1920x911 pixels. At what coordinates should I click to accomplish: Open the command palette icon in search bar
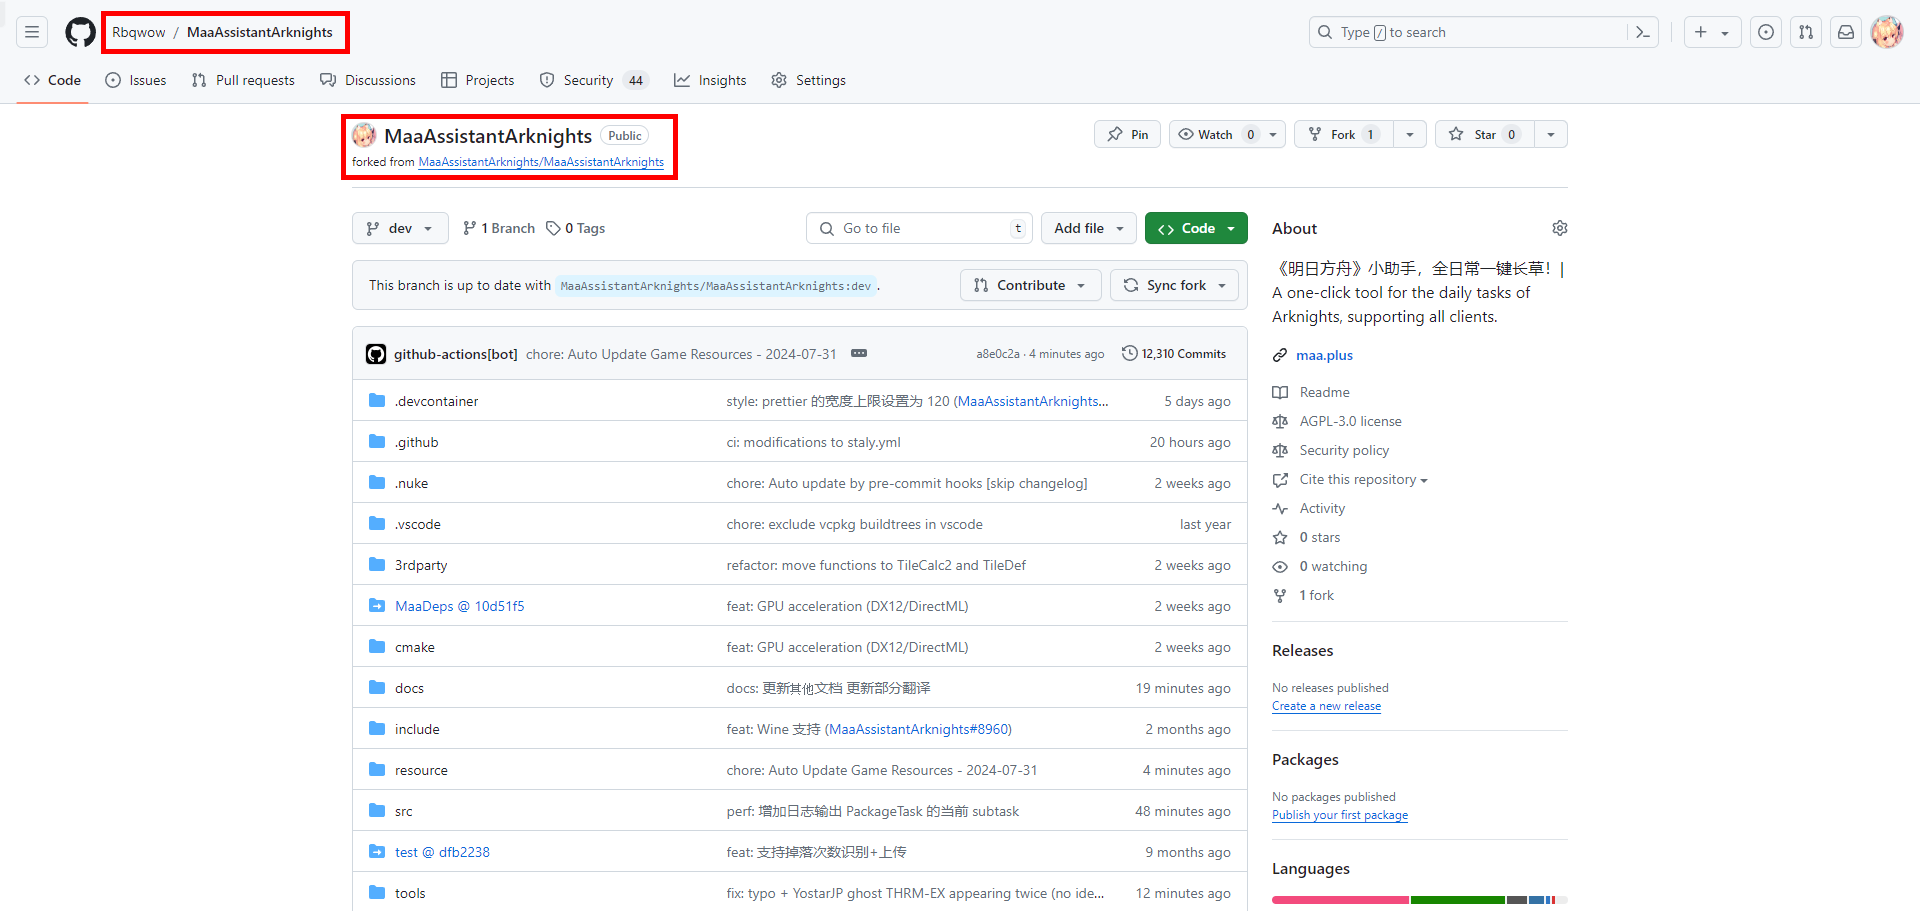click(1642, 32)
